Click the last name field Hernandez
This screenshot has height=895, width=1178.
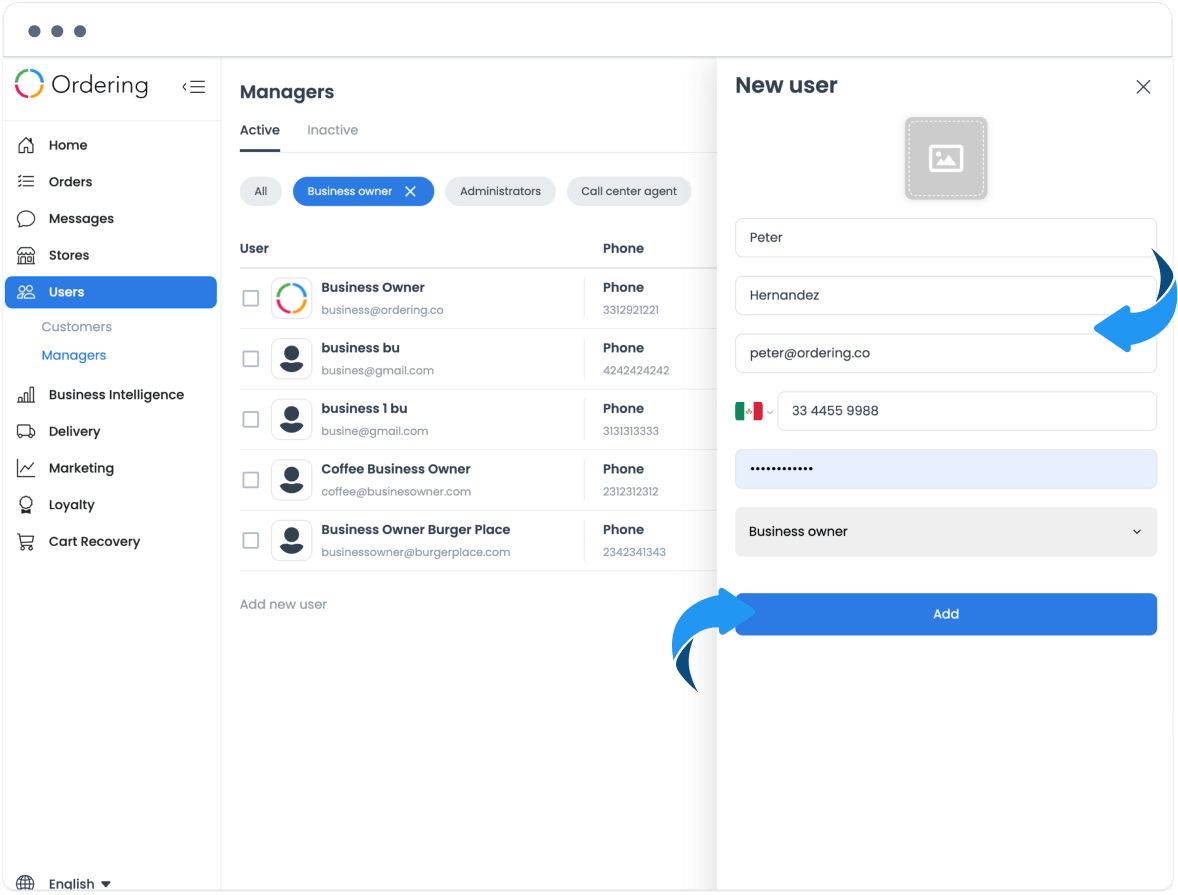tap(946, 295)
